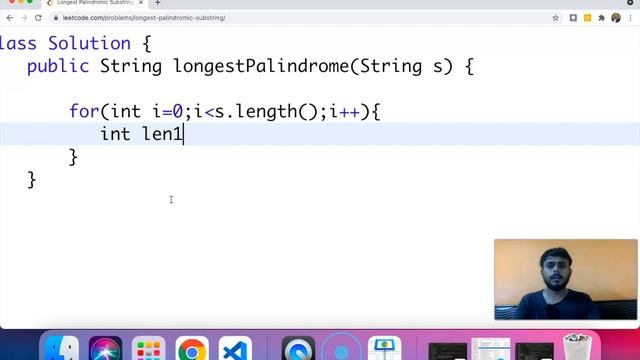The width and height of the screenshot is (640, 360).
Task: Click the browser forward arrow
Action: coord(24,18)
